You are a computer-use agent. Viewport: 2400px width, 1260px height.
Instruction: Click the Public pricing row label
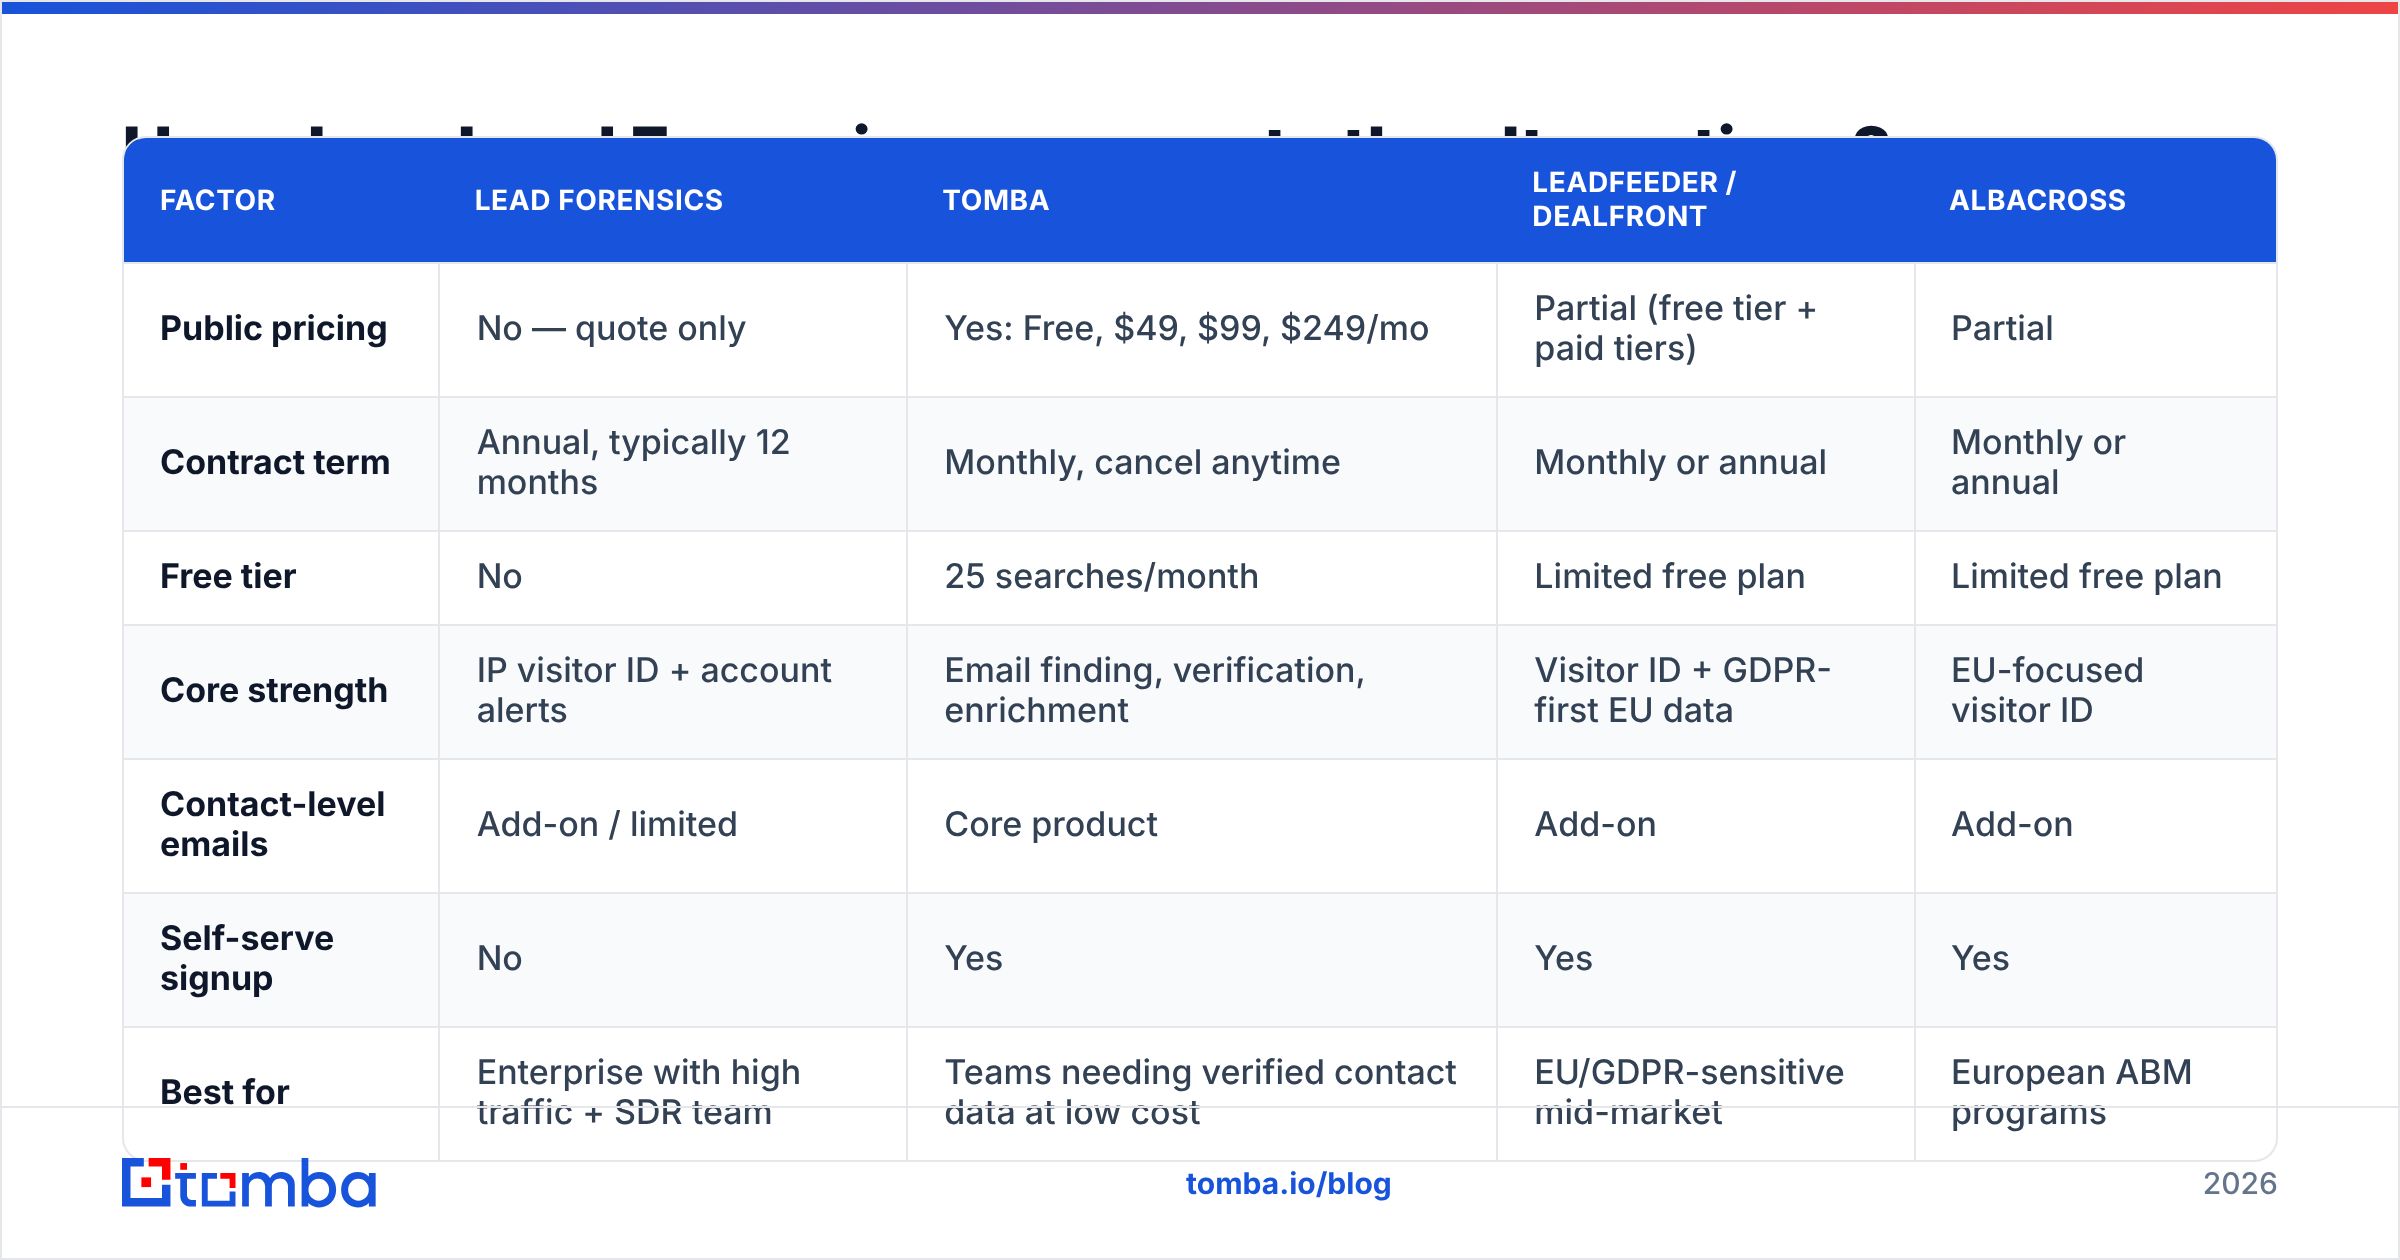(x=274, y=328)
